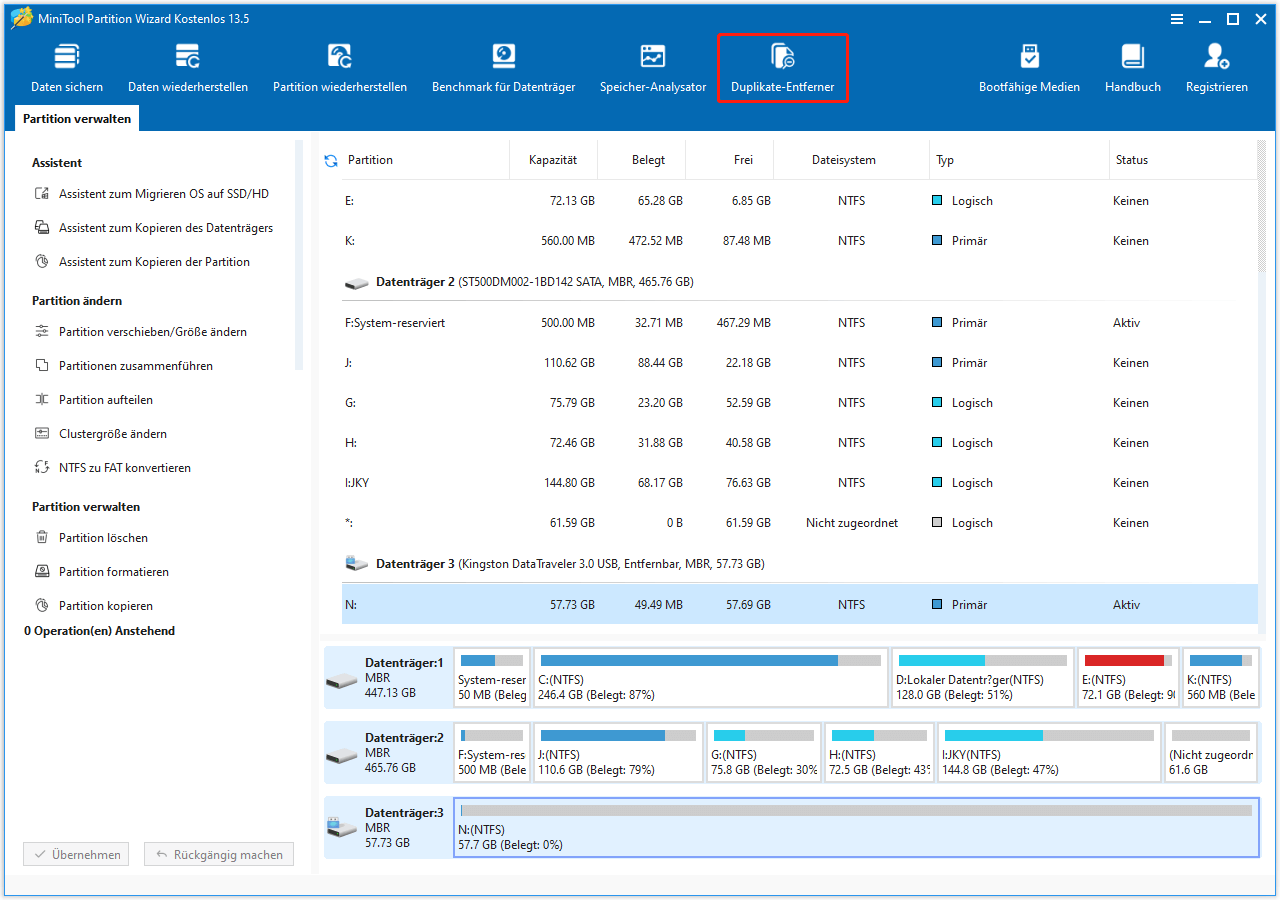
Task: Create Bootfähige Medien
Action: (x=1029, y=66)
